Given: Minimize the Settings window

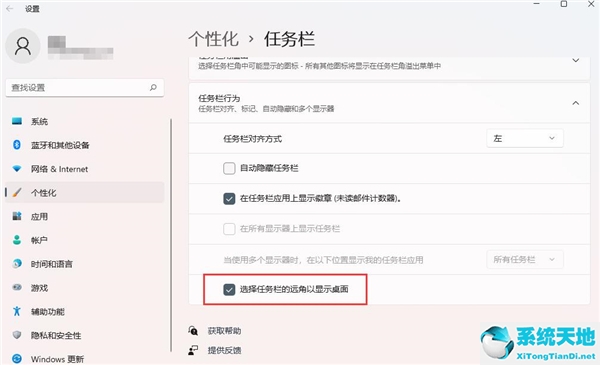Looking at the screenshot, I should pos(536,4).
